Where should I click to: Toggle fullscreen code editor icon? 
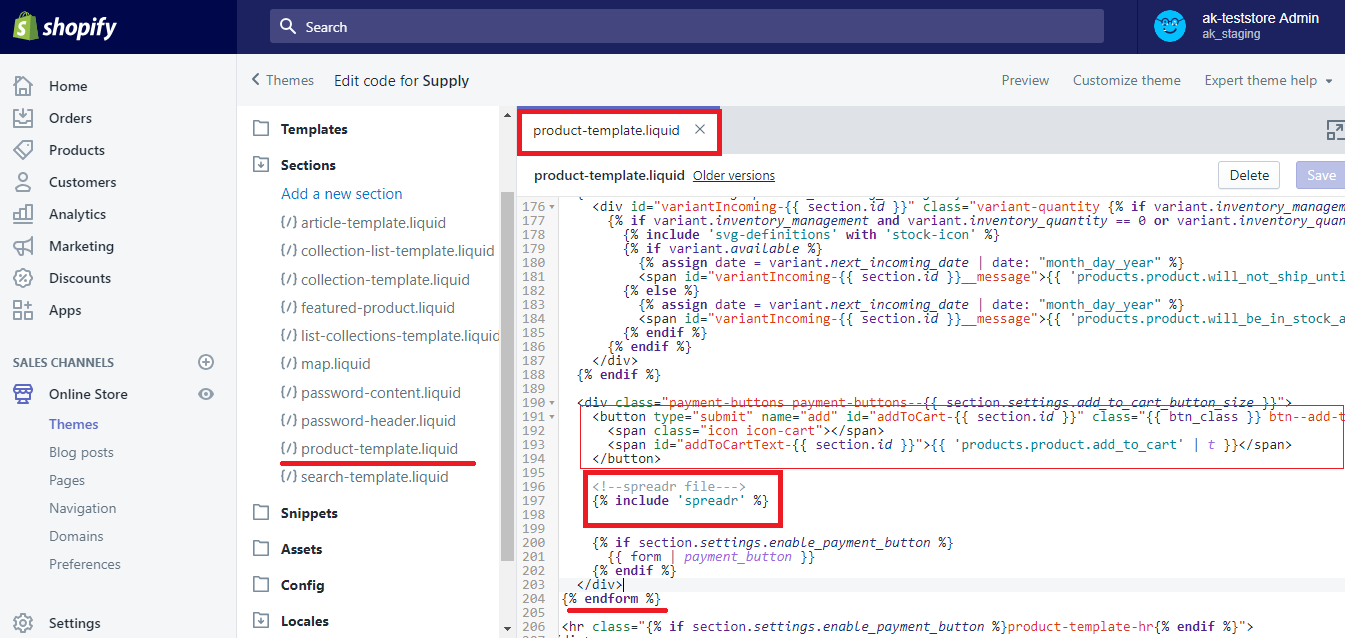coord(1335,130)
